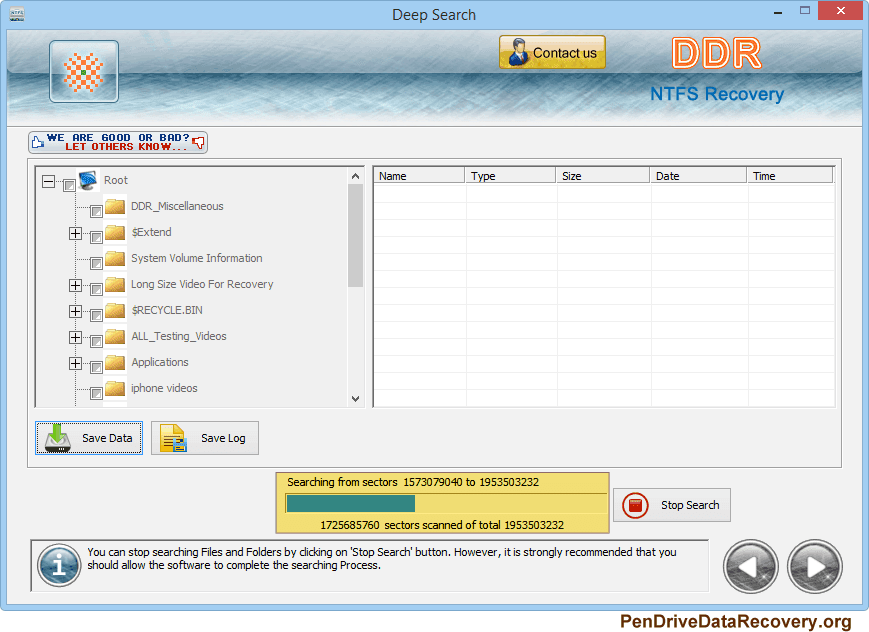Screen dimensions: 869x632
Task: Click the Root computer icon
Action: 88,180
